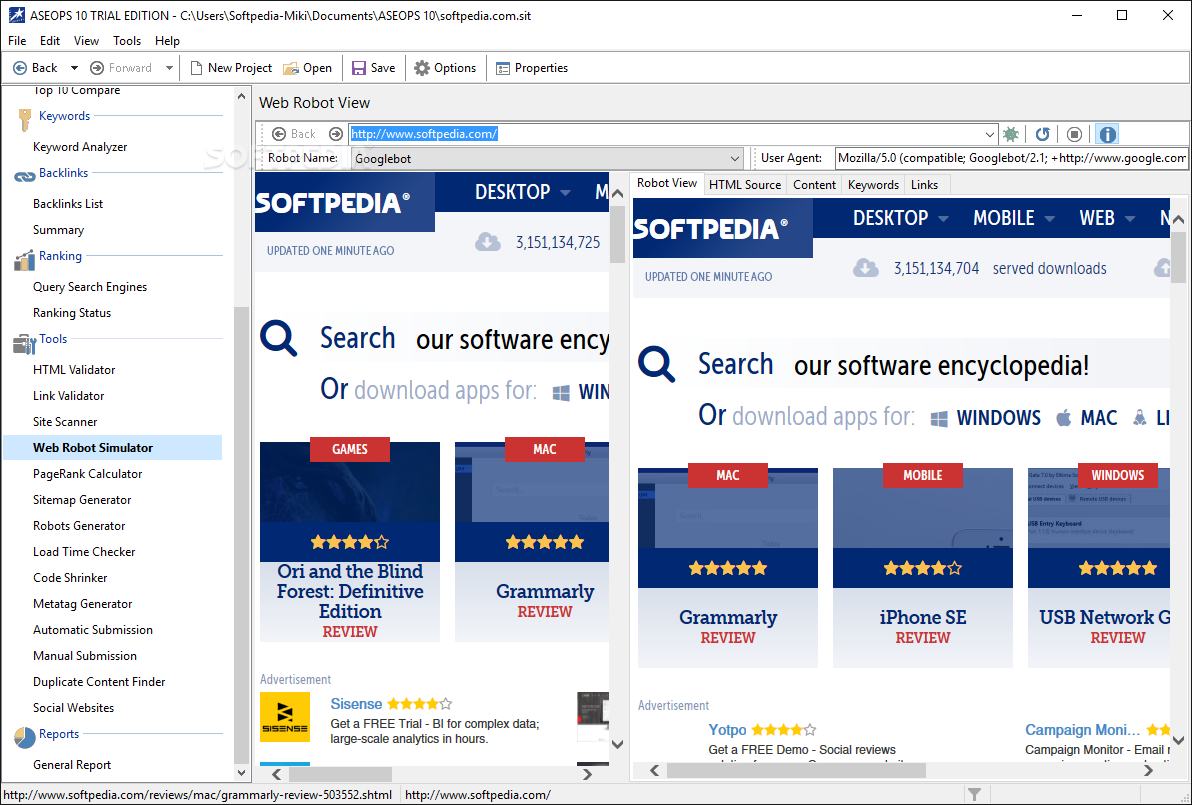The height and width of the screenshot is (805, 1192).
Task: Open the Back history dropdown arrow
Action: [74, 68]
